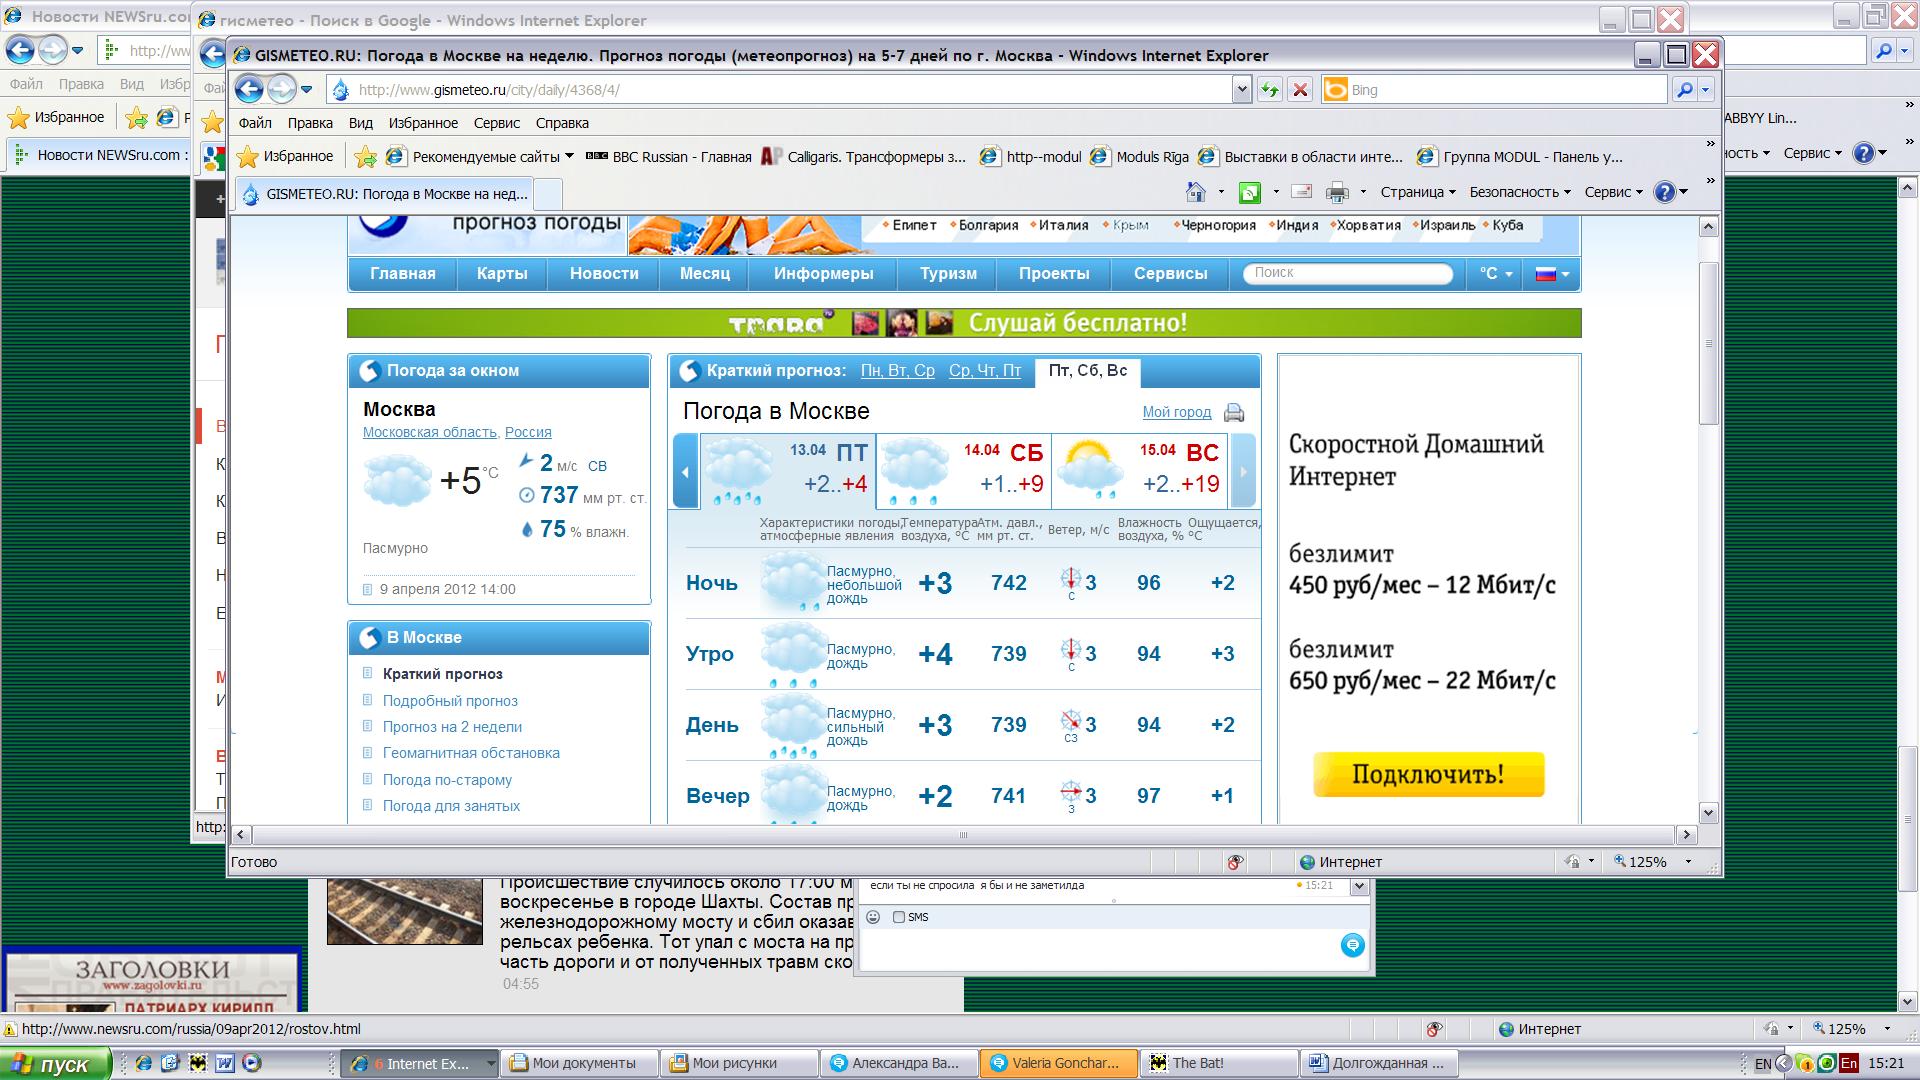The image size is (1920, 1080).
Task: Open the Страница command bar menu
Action: [1417, 192]
